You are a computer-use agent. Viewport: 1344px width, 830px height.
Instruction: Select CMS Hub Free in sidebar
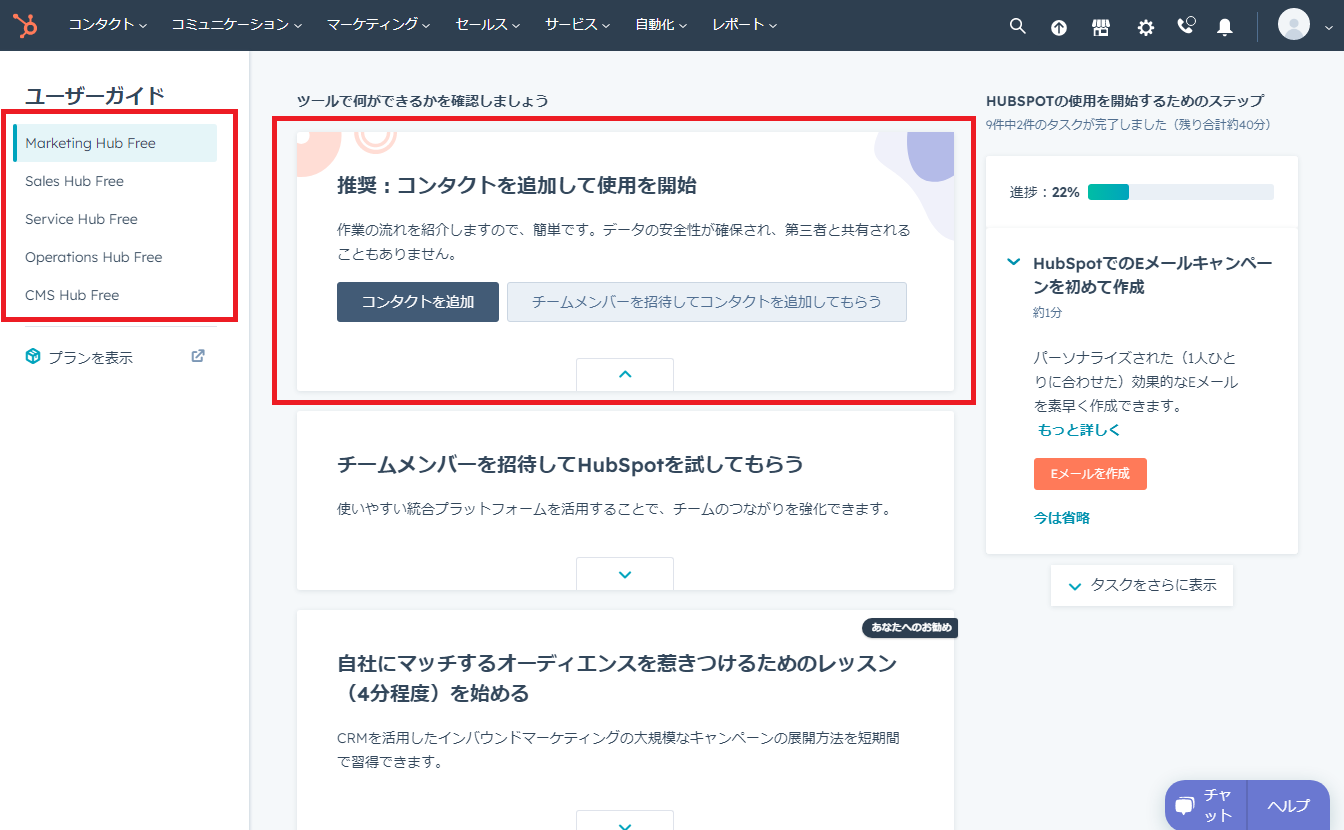(72, 295)
